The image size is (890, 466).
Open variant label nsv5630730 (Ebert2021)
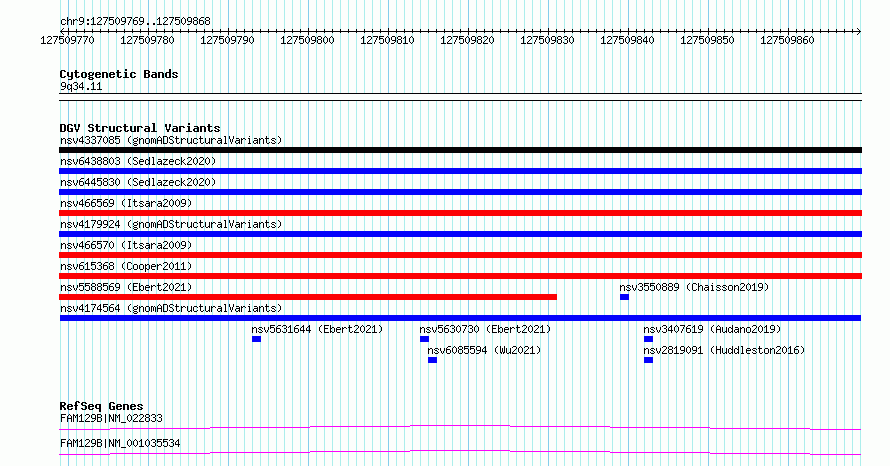pos(485,329)
